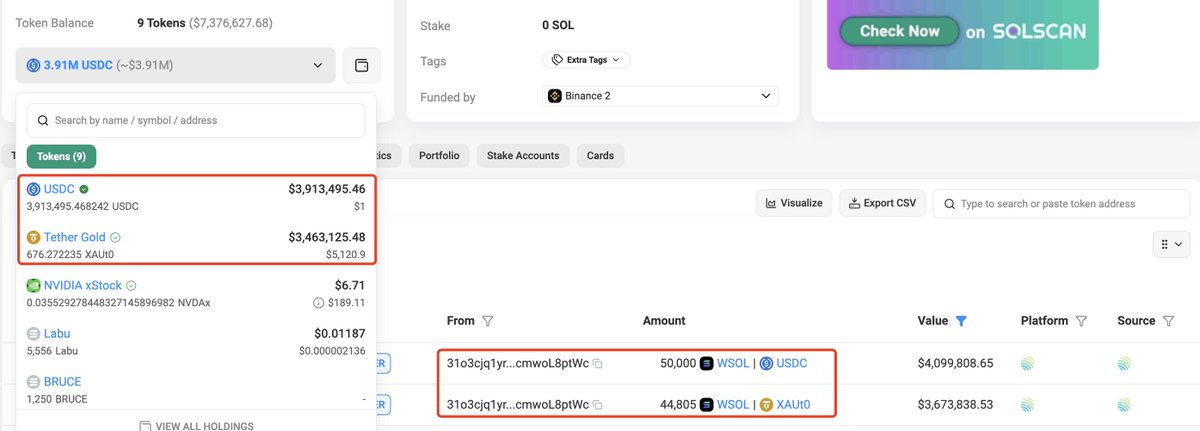The image size is (1200, 431).
Task: Click the info icon beside $189.11 price
Action: point(318,302)
